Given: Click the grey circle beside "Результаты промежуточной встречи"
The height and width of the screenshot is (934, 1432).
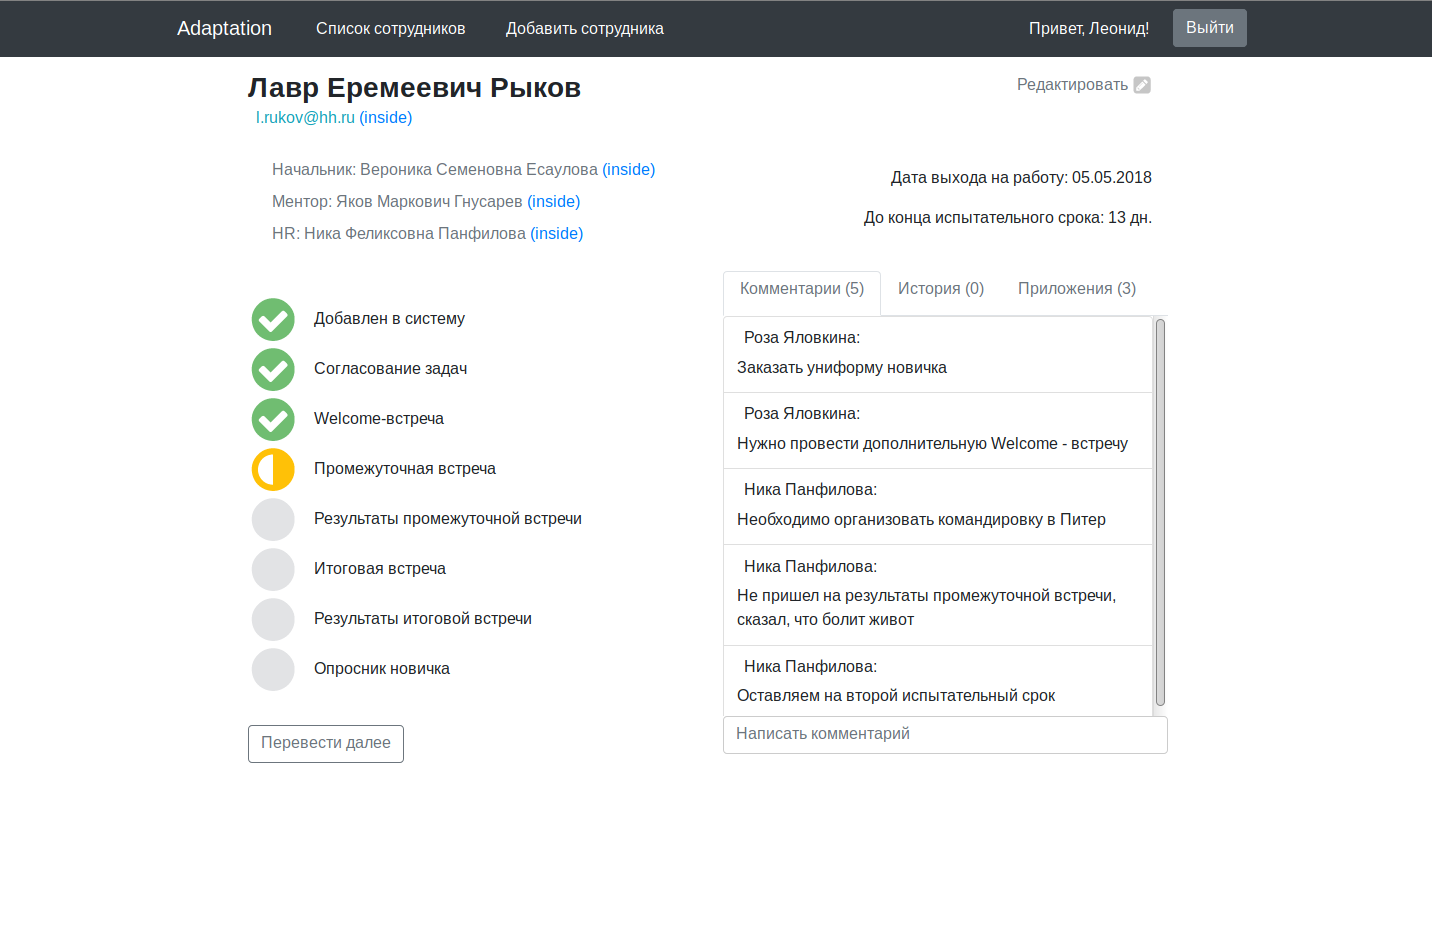Looking at the screenshot, I should pos(273,520).
